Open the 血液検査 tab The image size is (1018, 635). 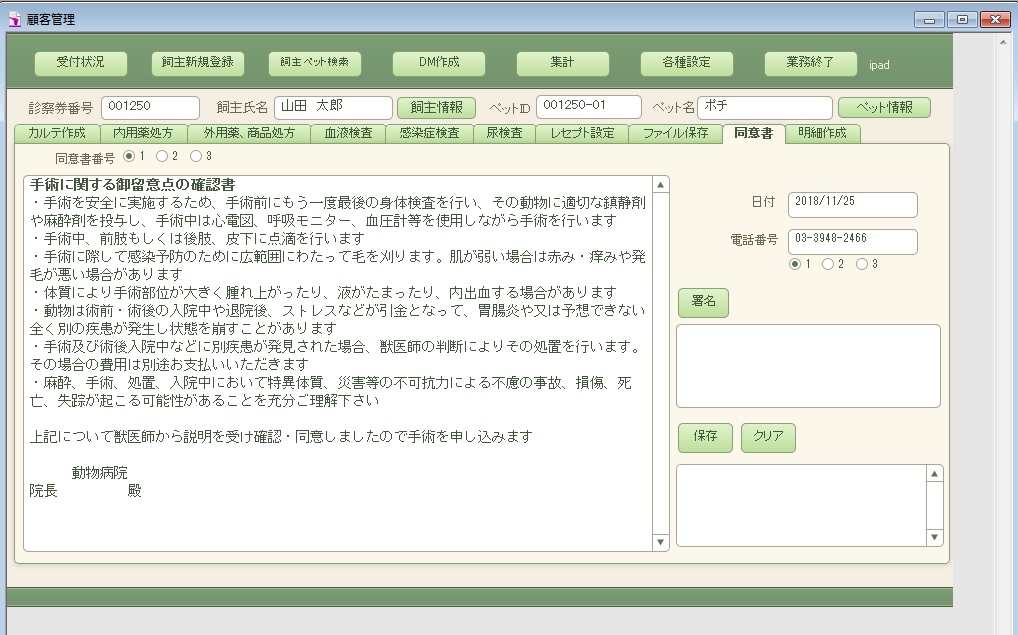pyautogui.click(x=347, y=134)
